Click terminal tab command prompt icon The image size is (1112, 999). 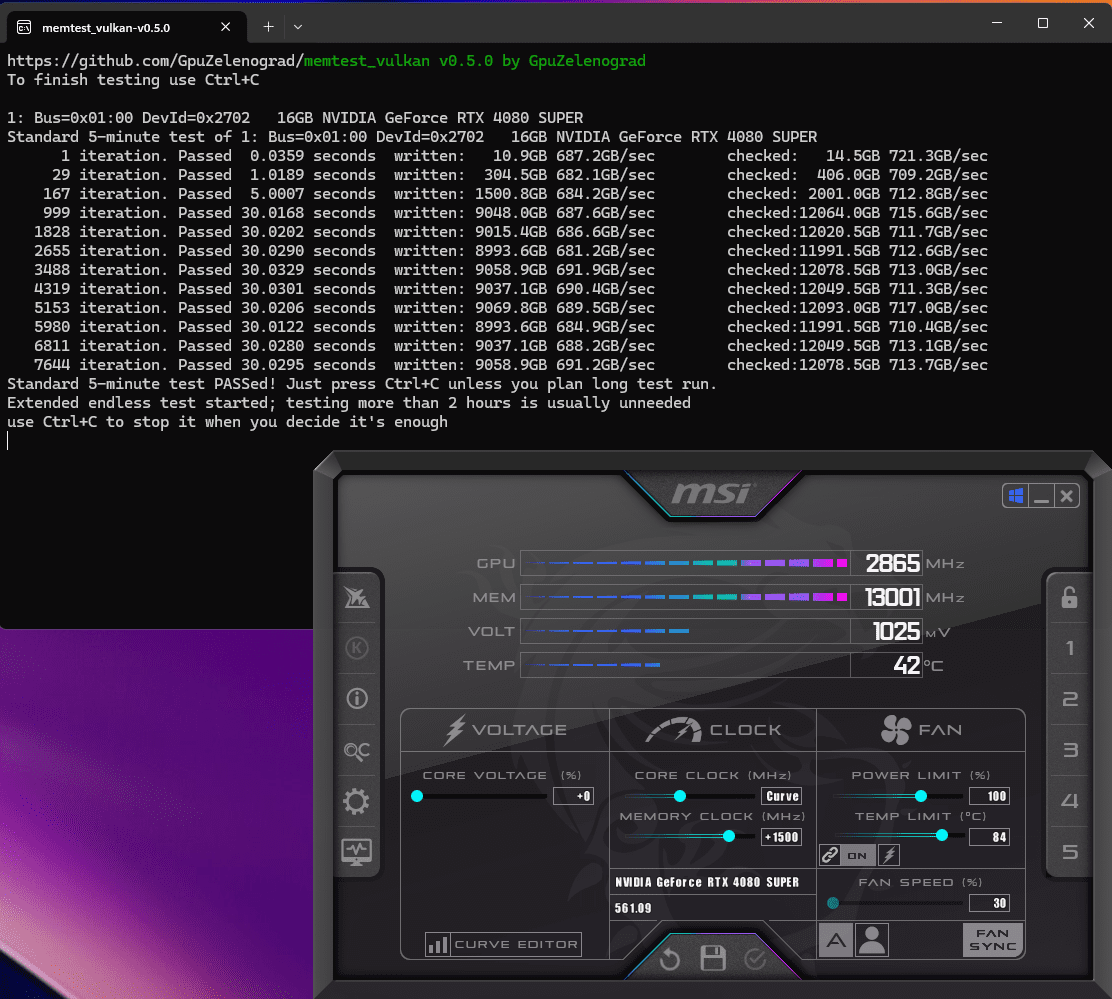(x=24, y=28)
